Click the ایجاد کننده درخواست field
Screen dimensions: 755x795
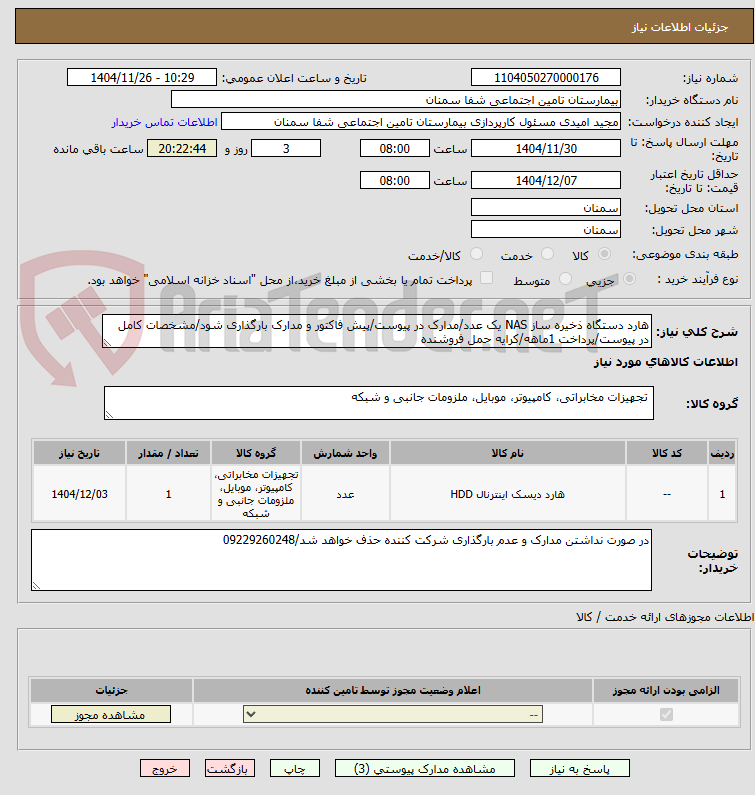pyautogui.click(x=421, y=122)
